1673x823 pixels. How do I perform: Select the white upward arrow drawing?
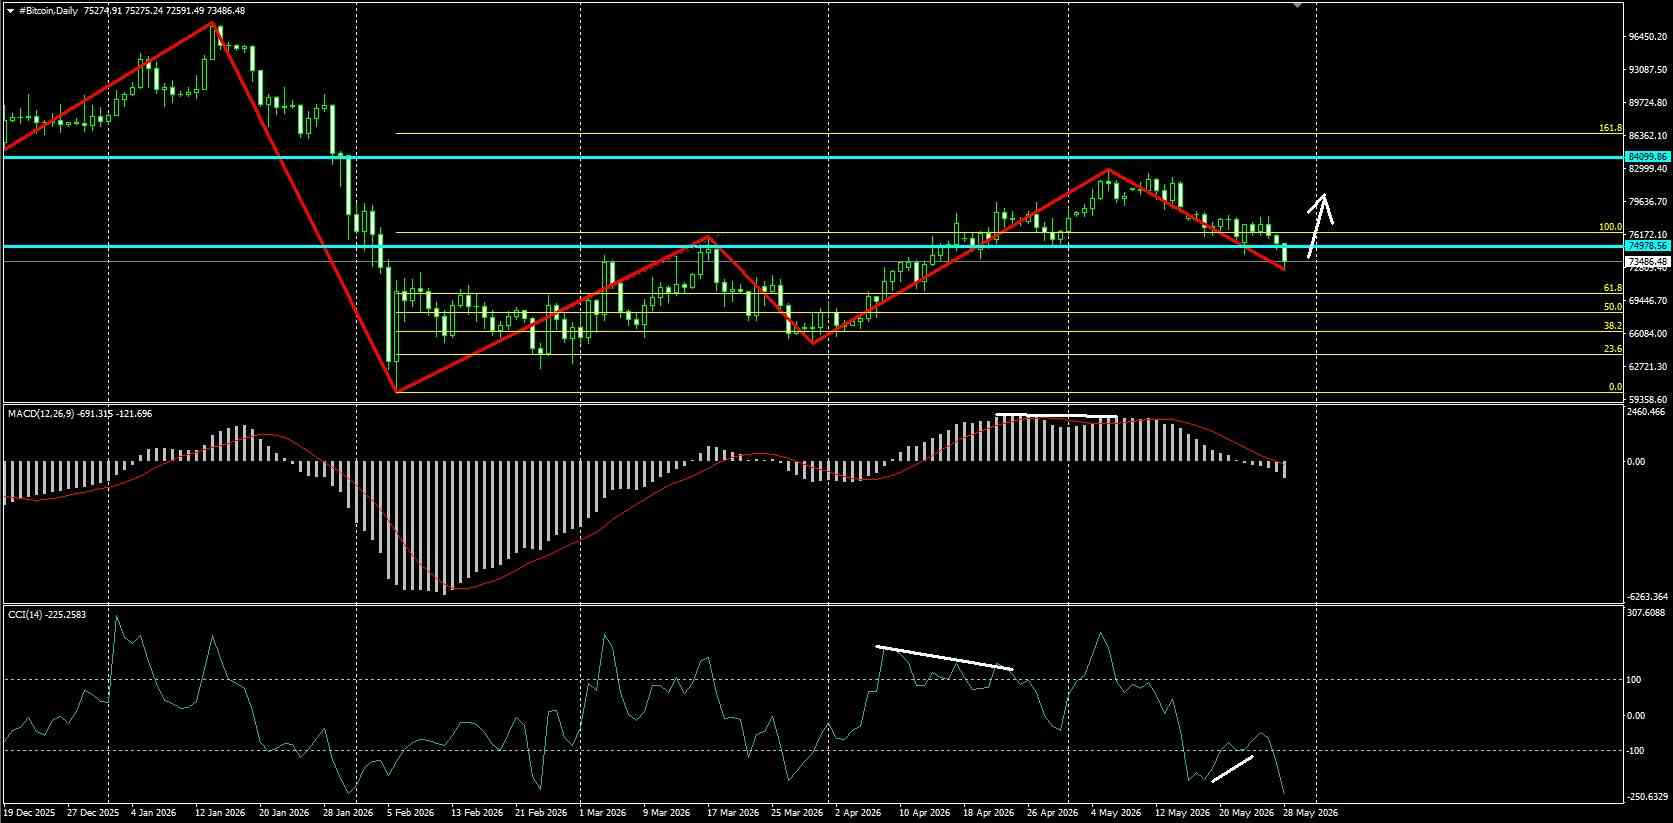click(1320, 225)
